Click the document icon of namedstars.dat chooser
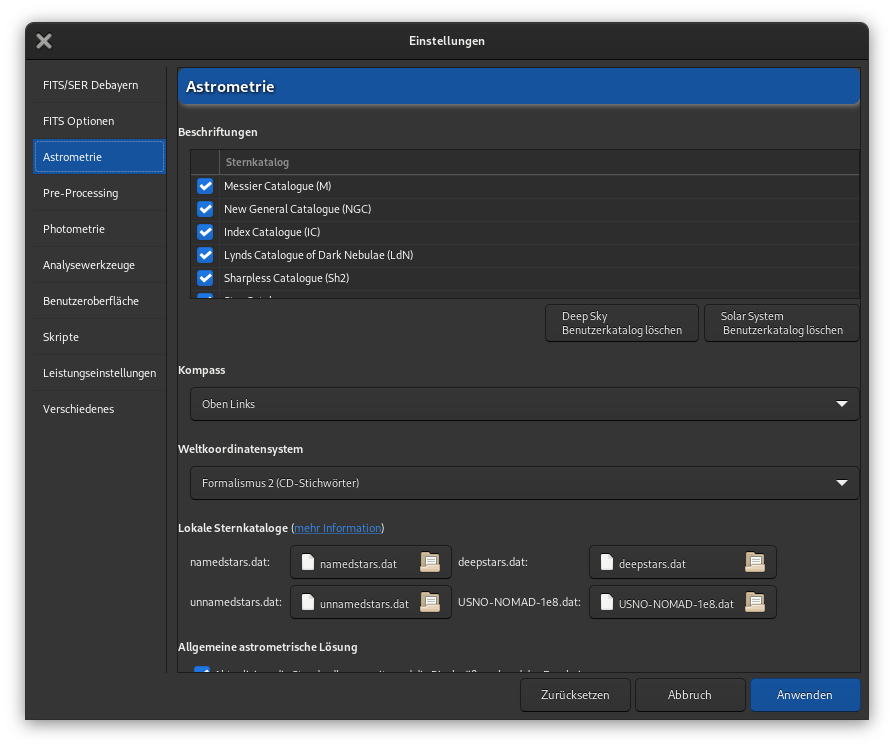The height and width of the screenshot is (748, 894). (x=308, y=563)
